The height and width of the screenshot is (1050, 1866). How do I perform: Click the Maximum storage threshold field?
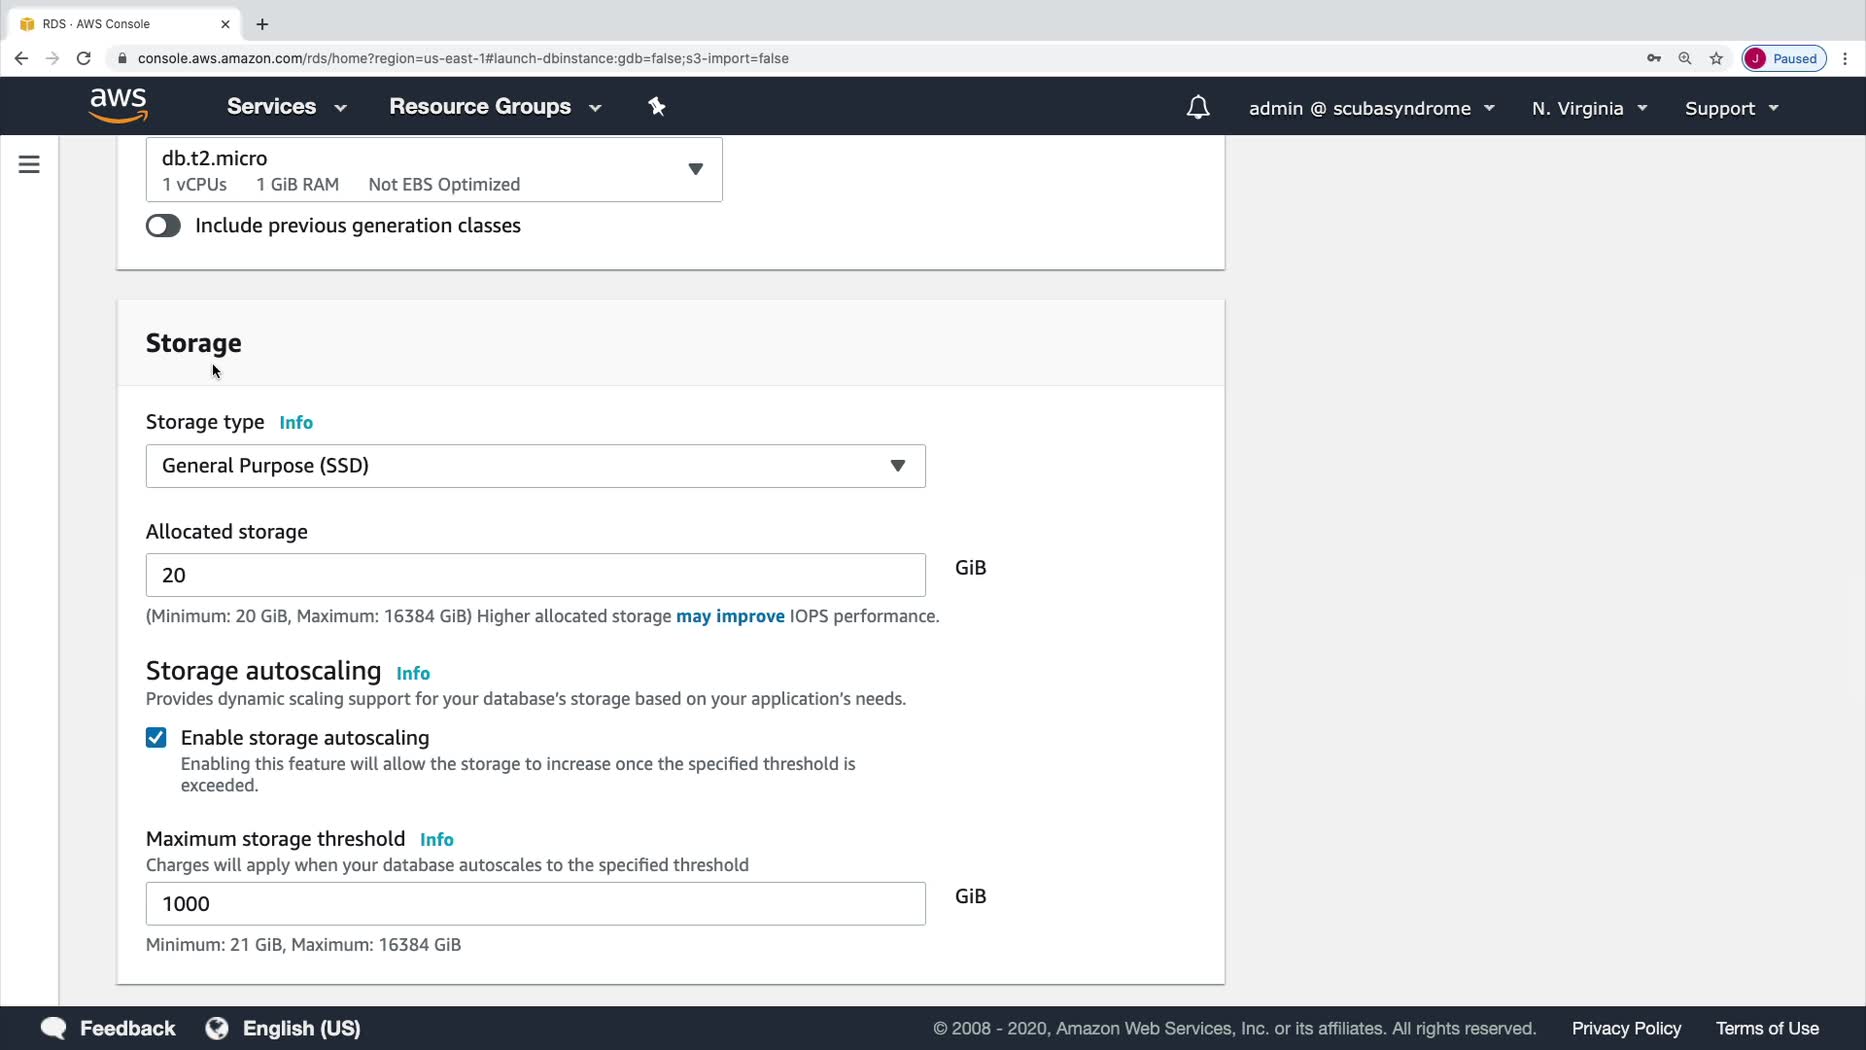click(535, 904)
